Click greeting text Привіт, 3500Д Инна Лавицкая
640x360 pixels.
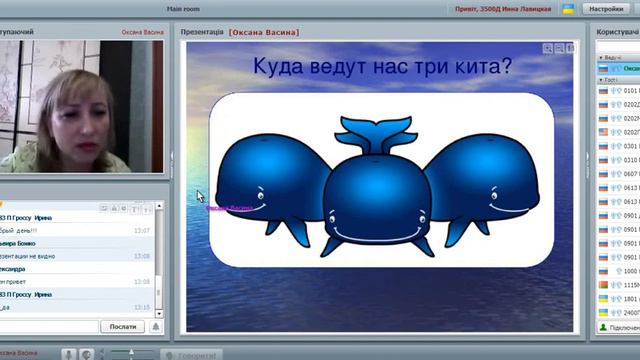click(503, 9)
